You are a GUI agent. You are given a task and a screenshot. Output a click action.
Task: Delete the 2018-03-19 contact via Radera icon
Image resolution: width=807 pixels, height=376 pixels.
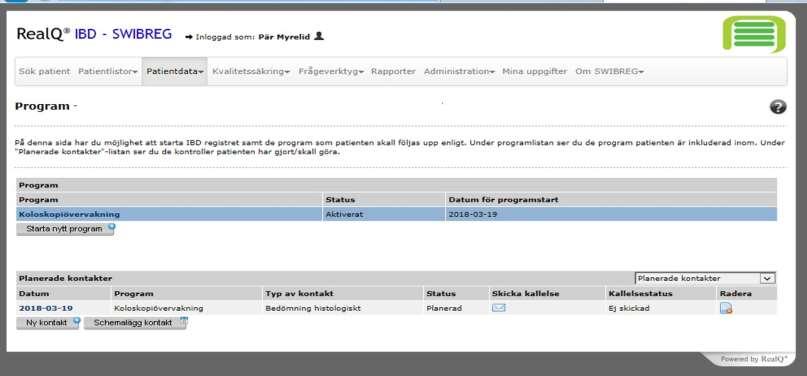pyautogui.click(x=726, y=309)
